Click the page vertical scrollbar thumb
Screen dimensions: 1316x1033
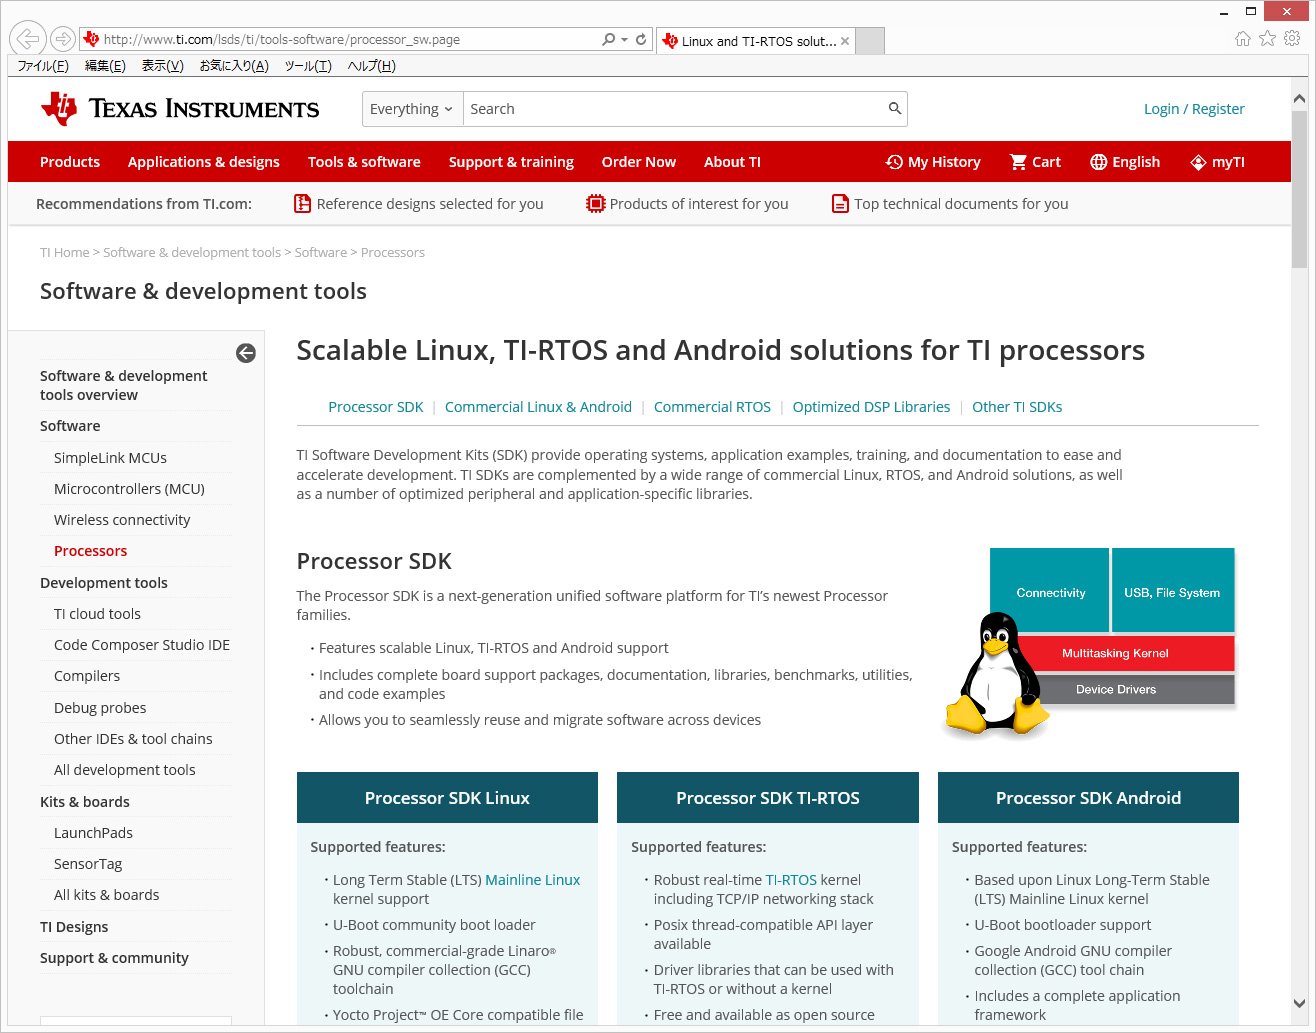click(1299, 188)
